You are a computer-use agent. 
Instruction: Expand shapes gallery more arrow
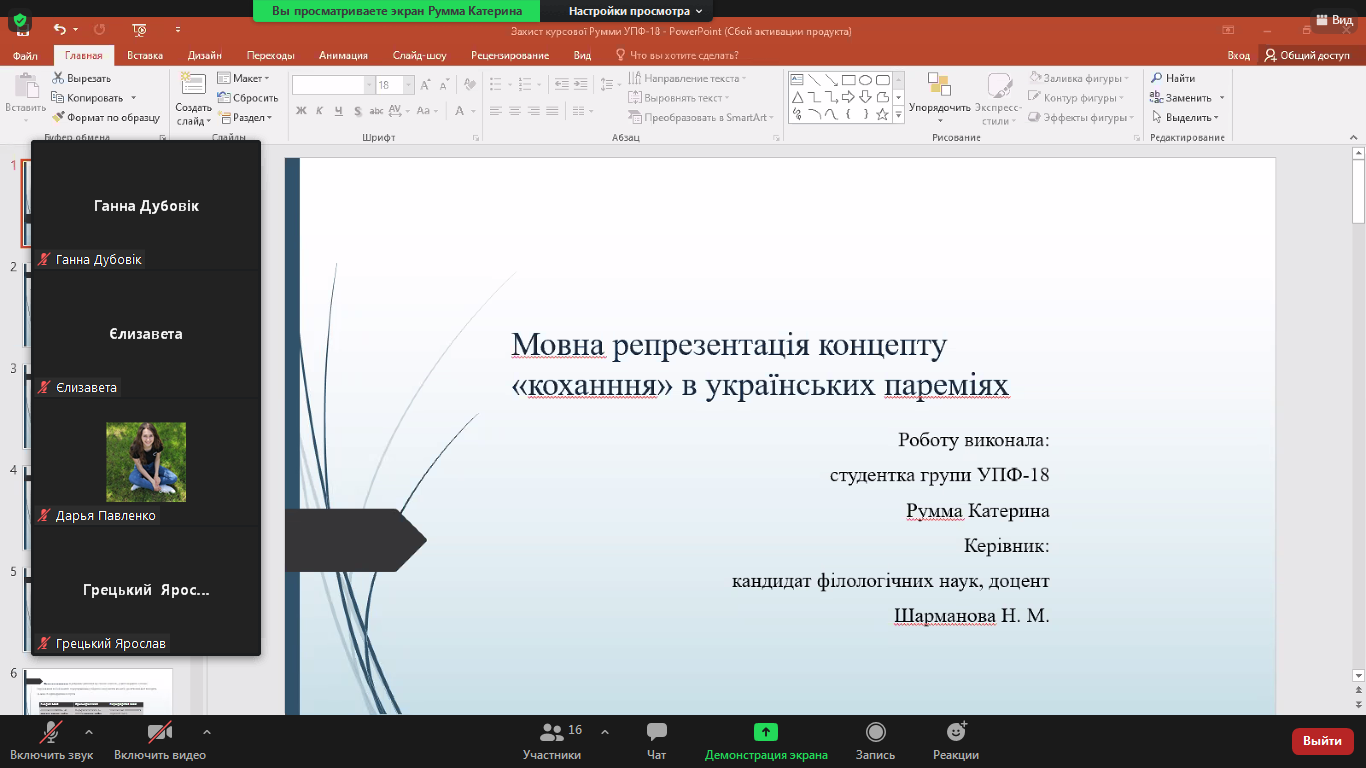tap(898, 116)
